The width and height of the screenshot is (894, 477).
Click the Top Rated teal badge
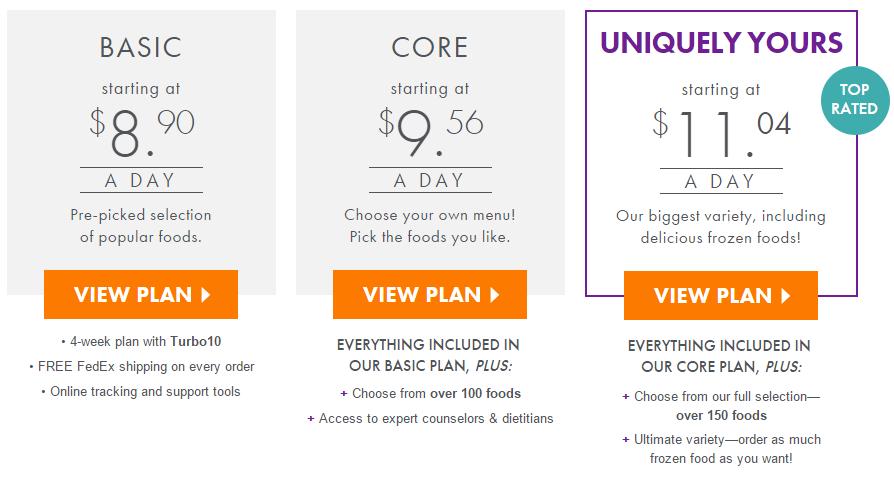point(854,100)
